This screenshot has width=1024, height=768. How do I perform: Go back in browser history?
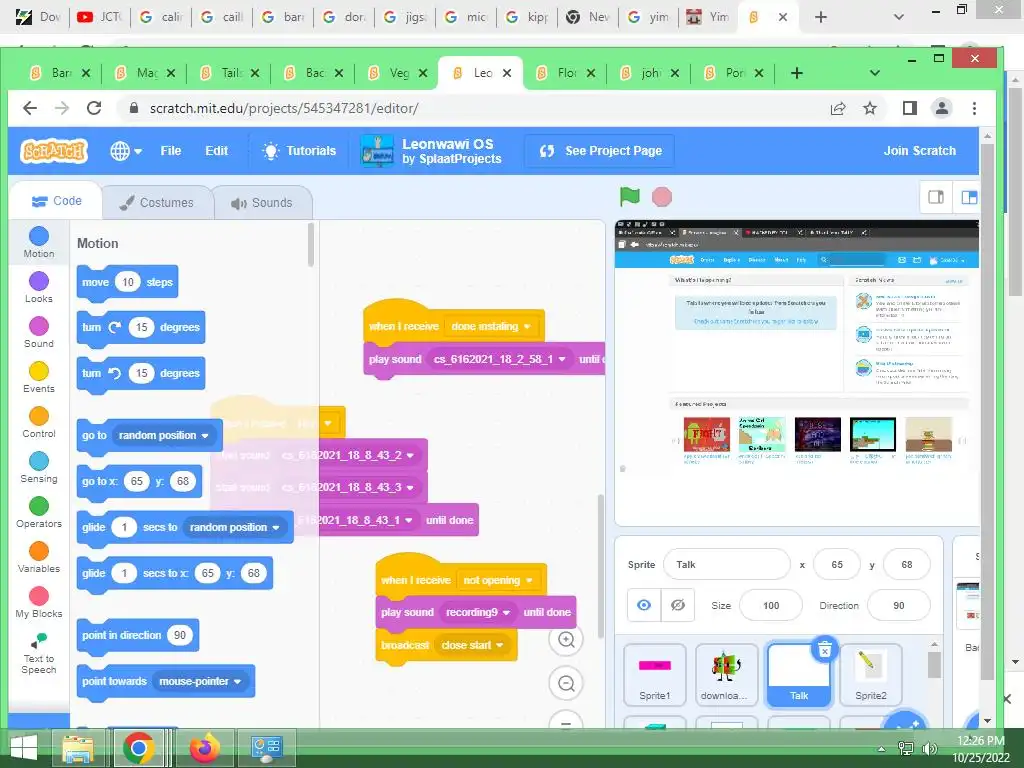click(30, 108)
